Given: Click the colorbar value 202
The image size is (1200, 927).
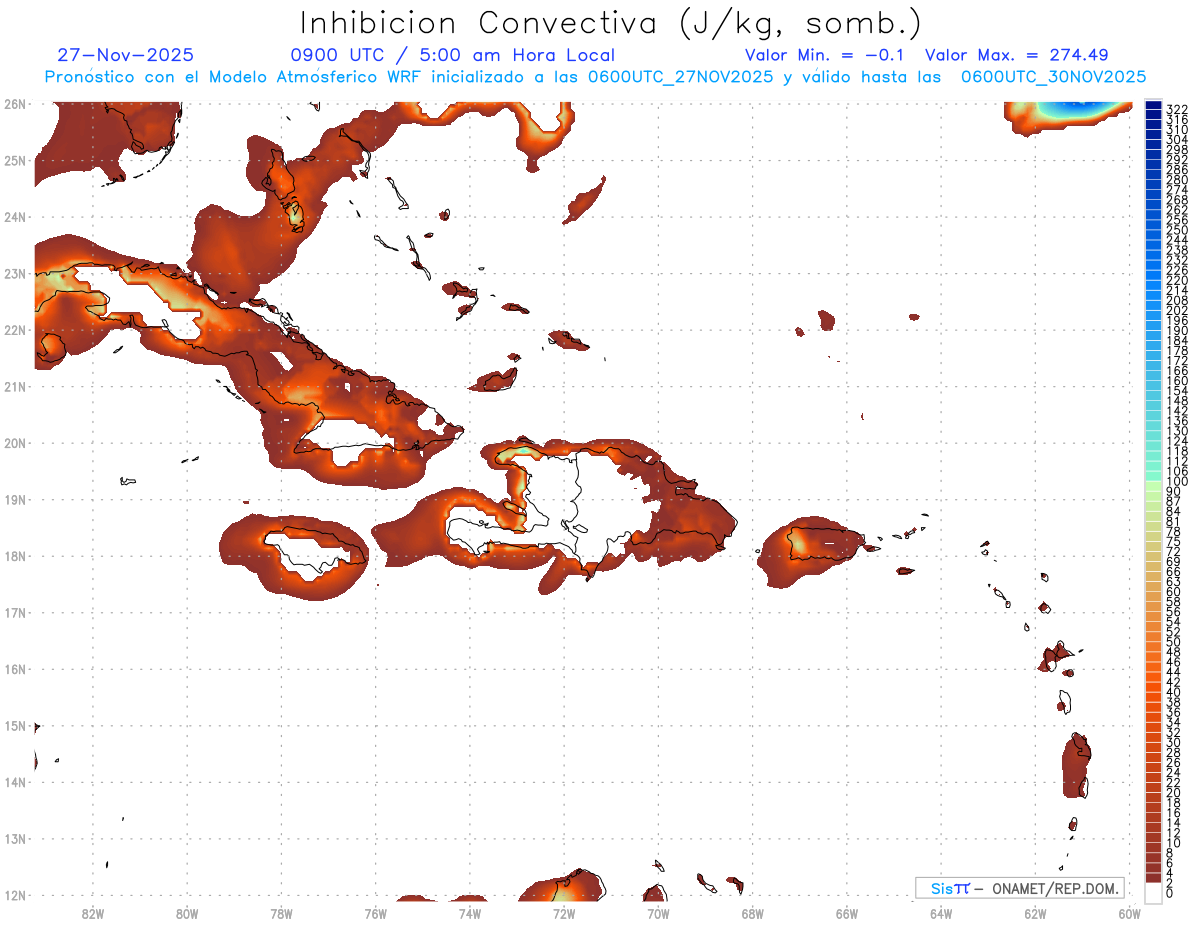Looking at the screenshot, I should pyautogui.click(x=1177, y=310).
